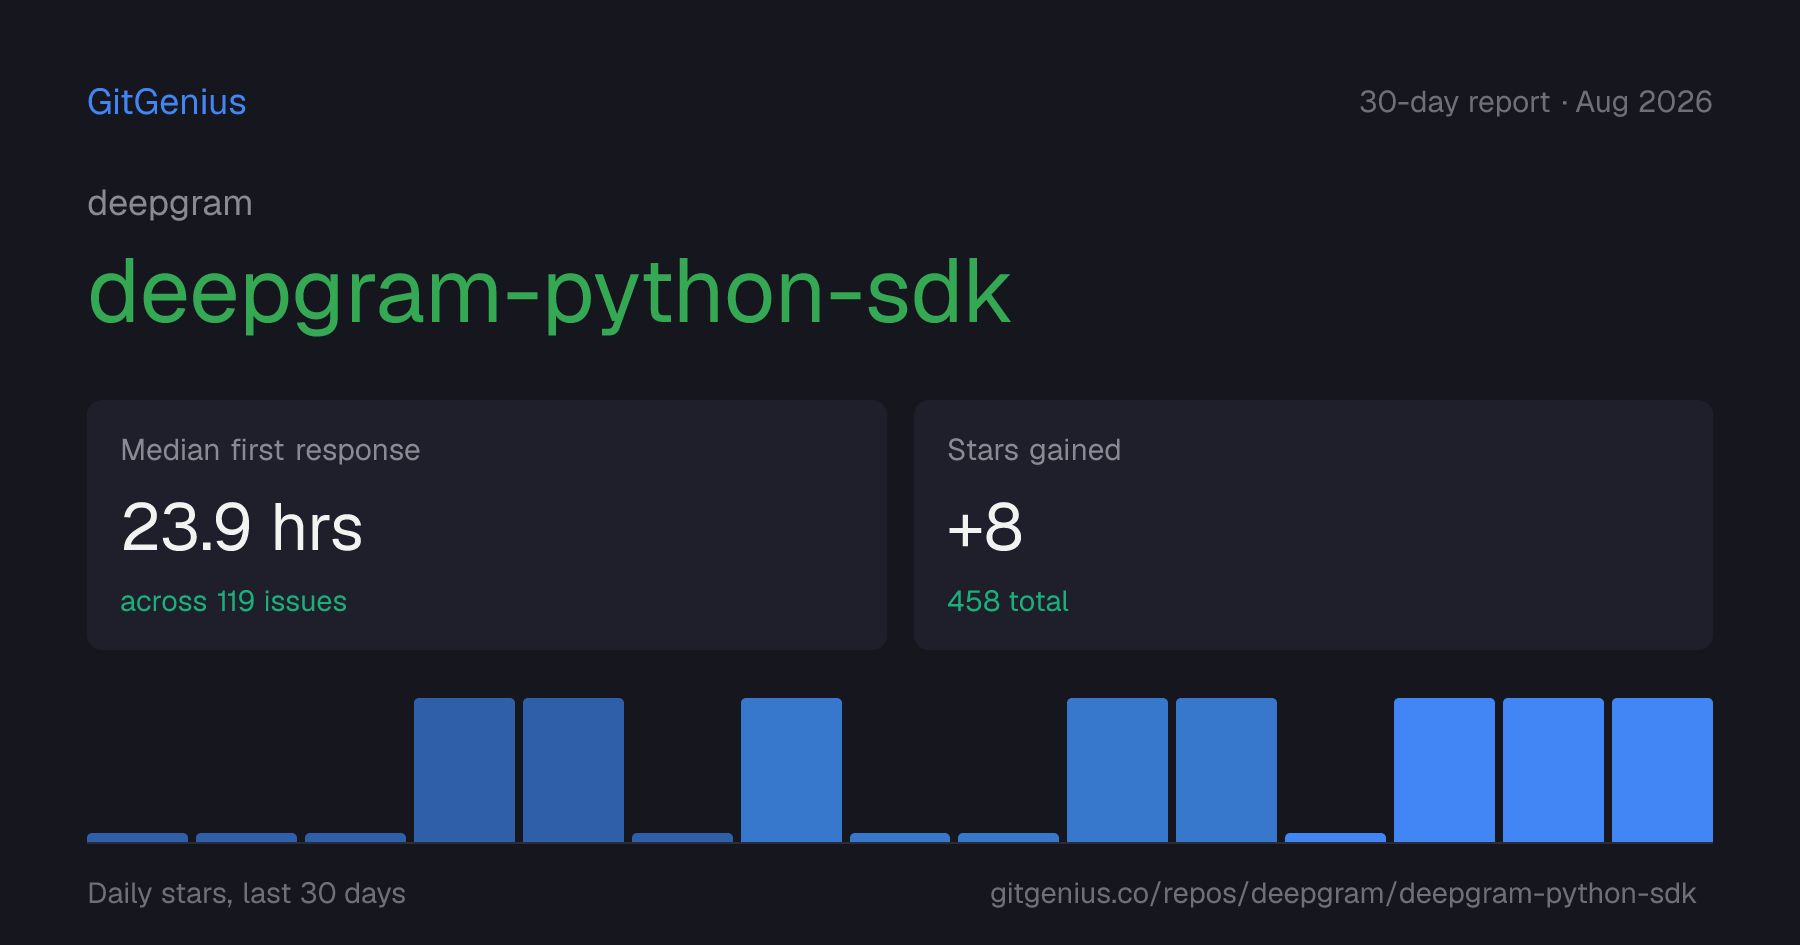Select the '+8' stars value
Screen dimensions: 1800x945
[x=985, y=527]
